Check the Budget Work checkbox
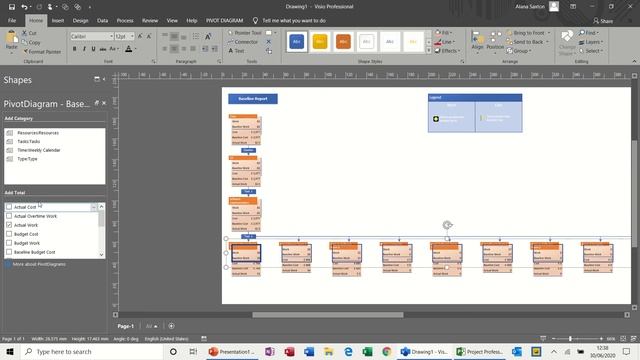The image size is (640, 360). pos(9,243)
